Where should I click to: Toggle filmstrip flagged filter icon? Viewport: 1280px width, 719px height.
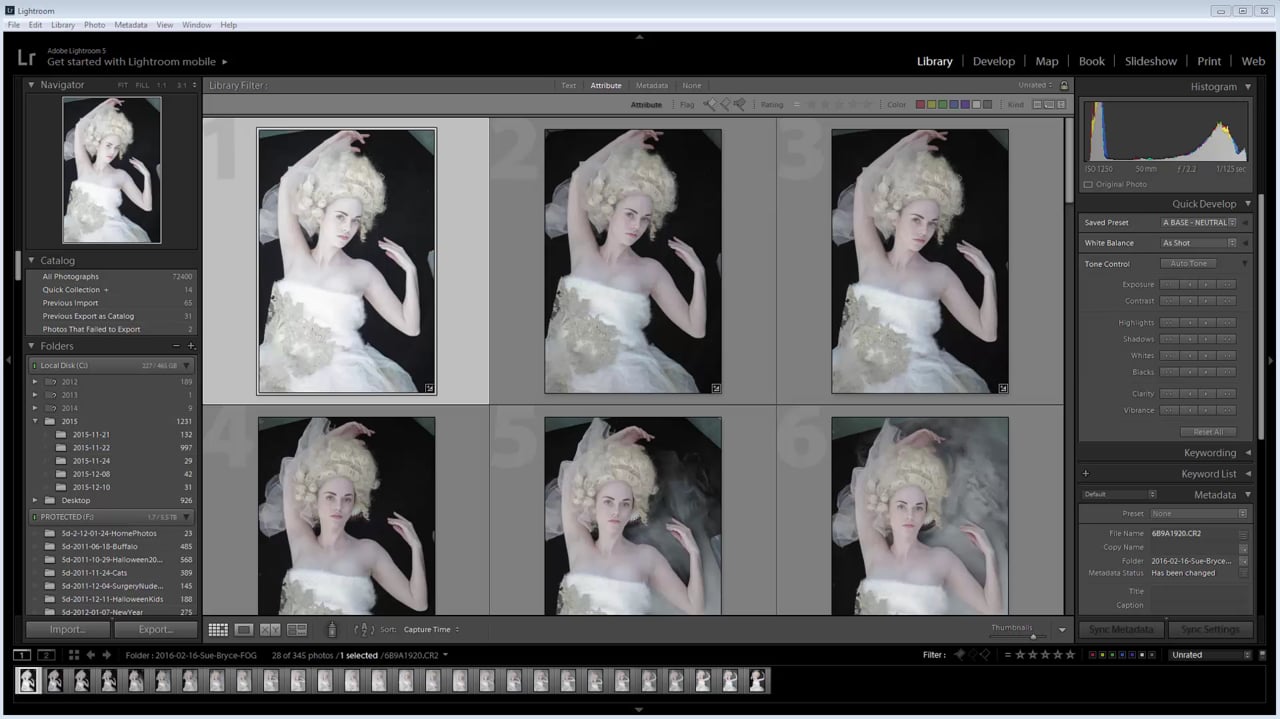click(960, 655)
